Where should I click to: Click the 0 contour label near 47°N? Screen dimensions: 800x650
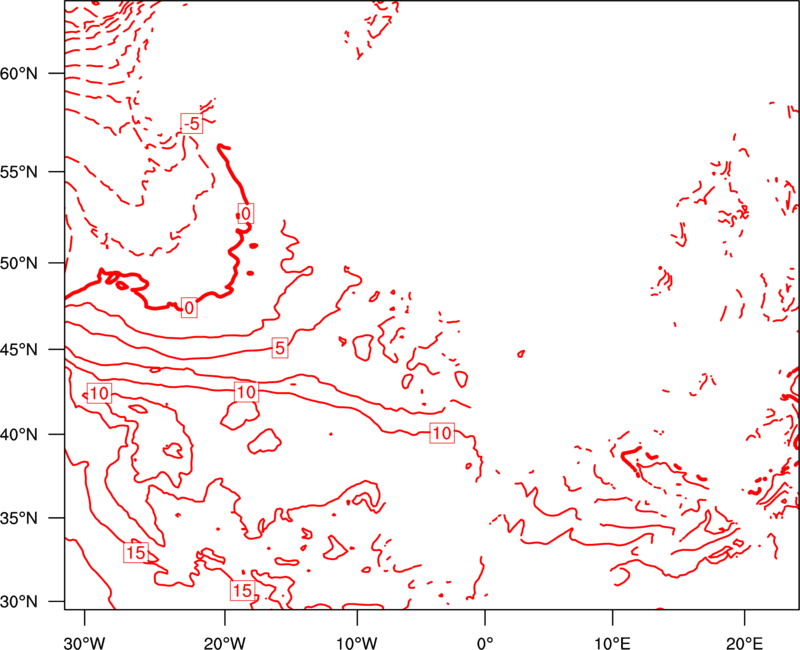pyautogui.click(x=189, y=308)
